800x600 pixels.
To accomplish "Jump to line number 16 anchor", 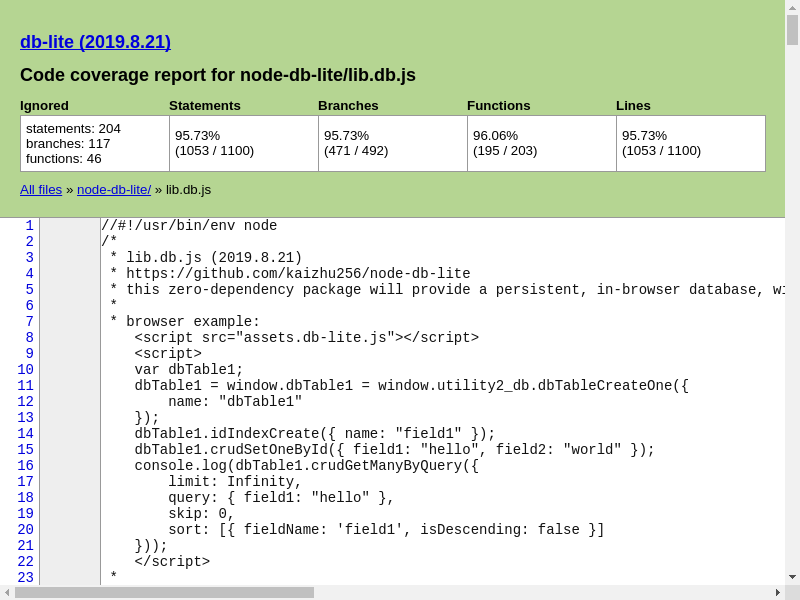I will point(25,465).
